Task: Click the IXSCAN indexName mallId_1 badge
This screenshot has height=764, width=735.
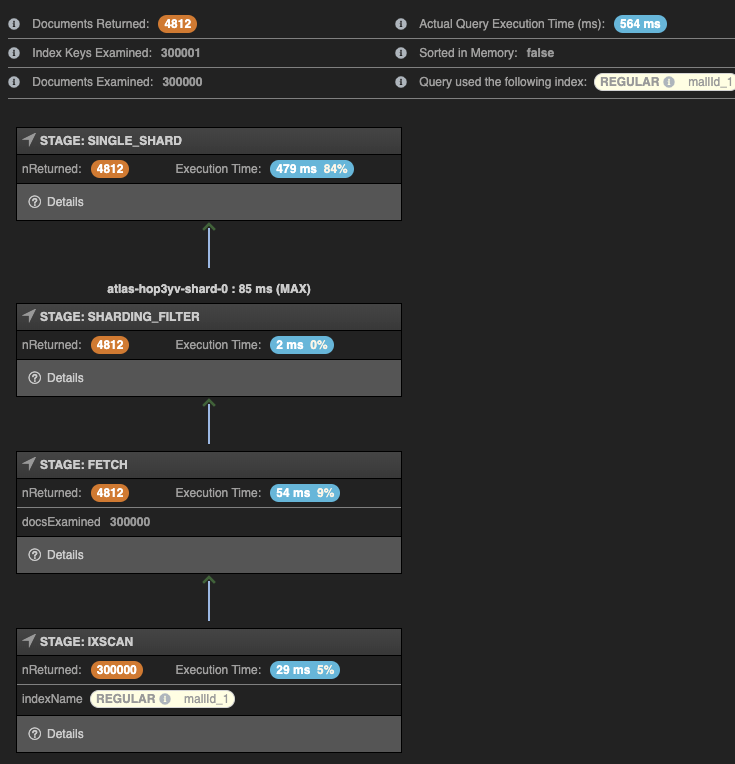Action: [162, 699]
